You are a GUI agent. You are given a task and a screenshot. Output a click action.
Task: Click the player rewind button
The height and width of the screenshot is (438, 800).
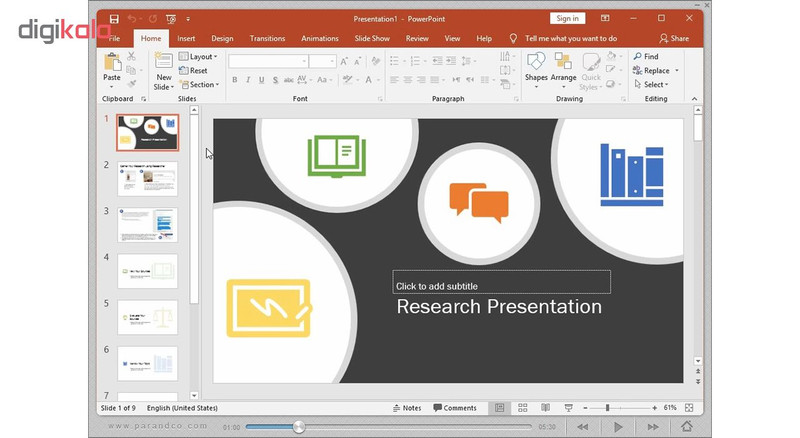(583, 427)
